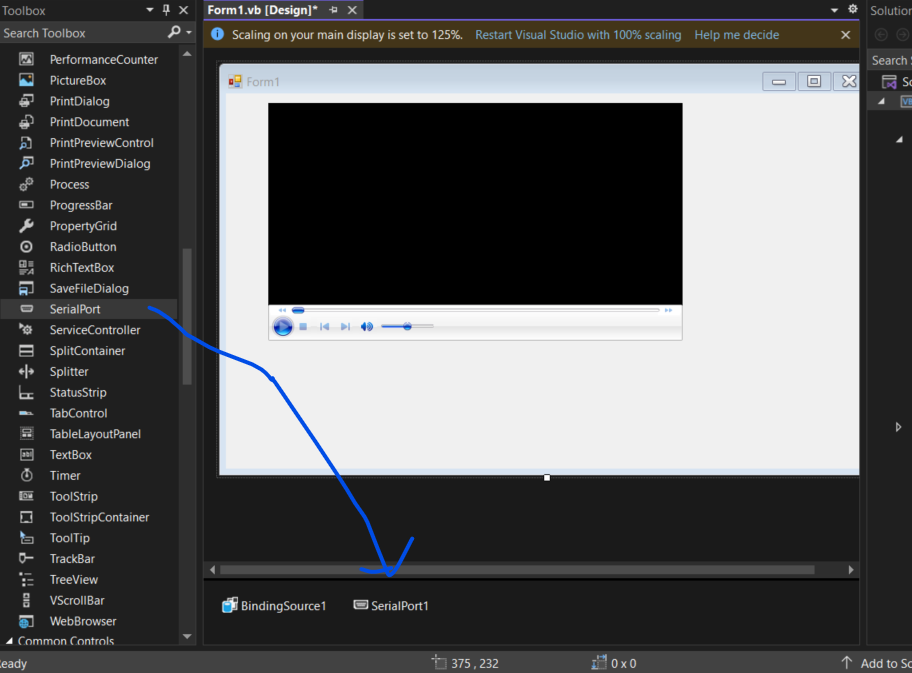
Task: Pick the PropertyGrid wrench icon
Action: [26, 226]
